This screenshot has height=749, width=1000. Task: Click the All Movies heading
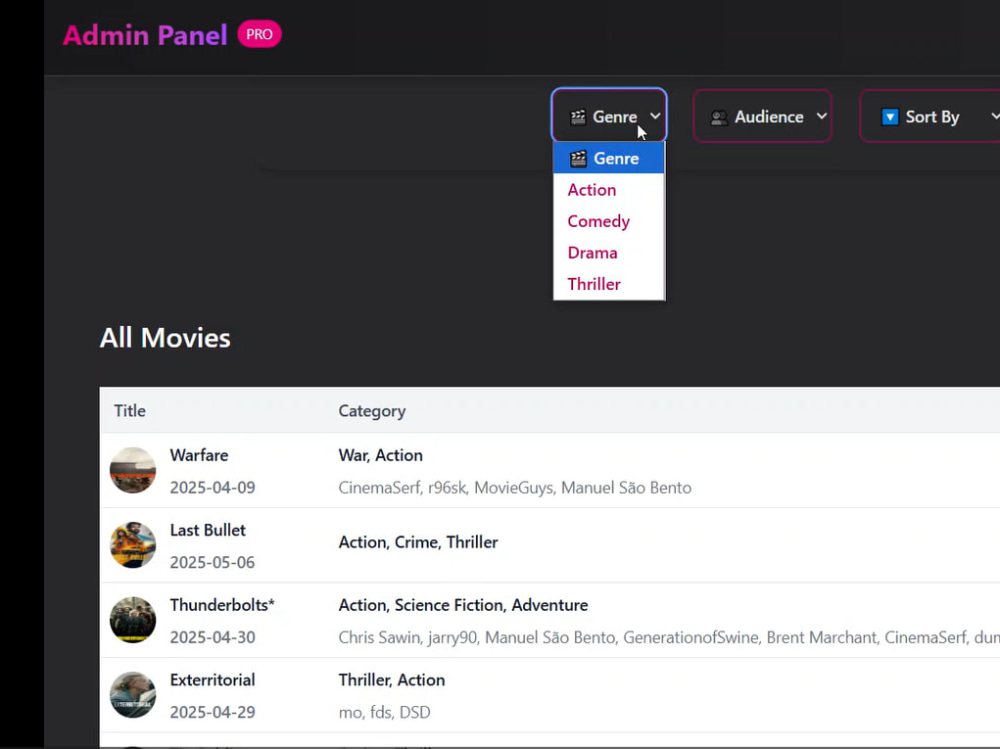pos(165,337)
